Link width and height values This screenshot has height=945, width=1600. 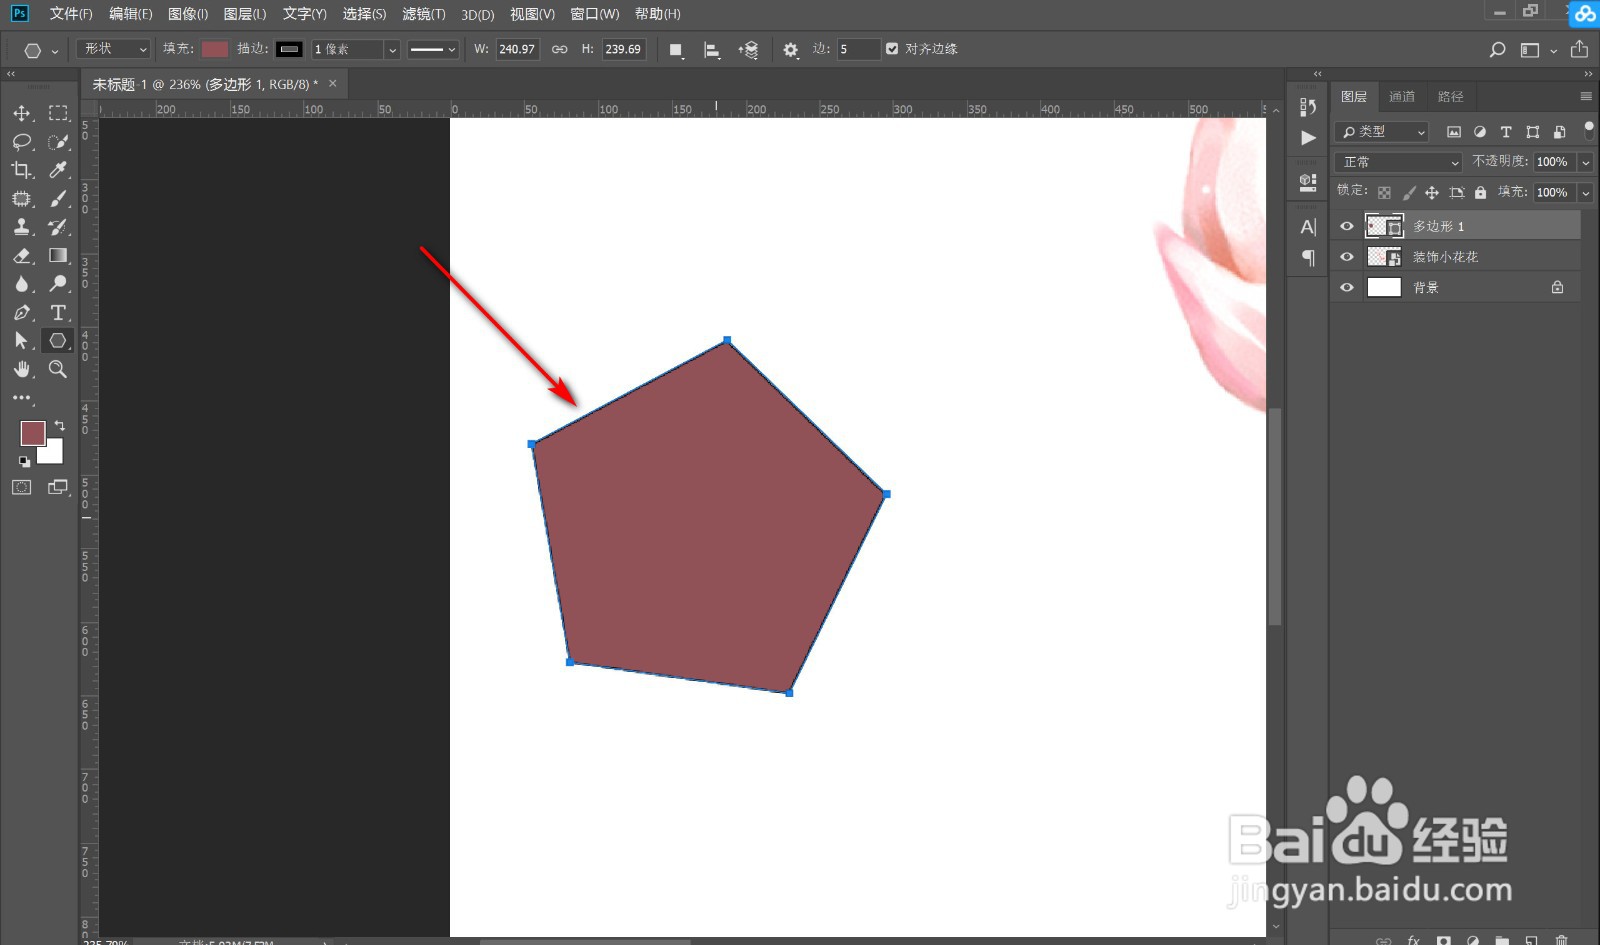(560, 49)
